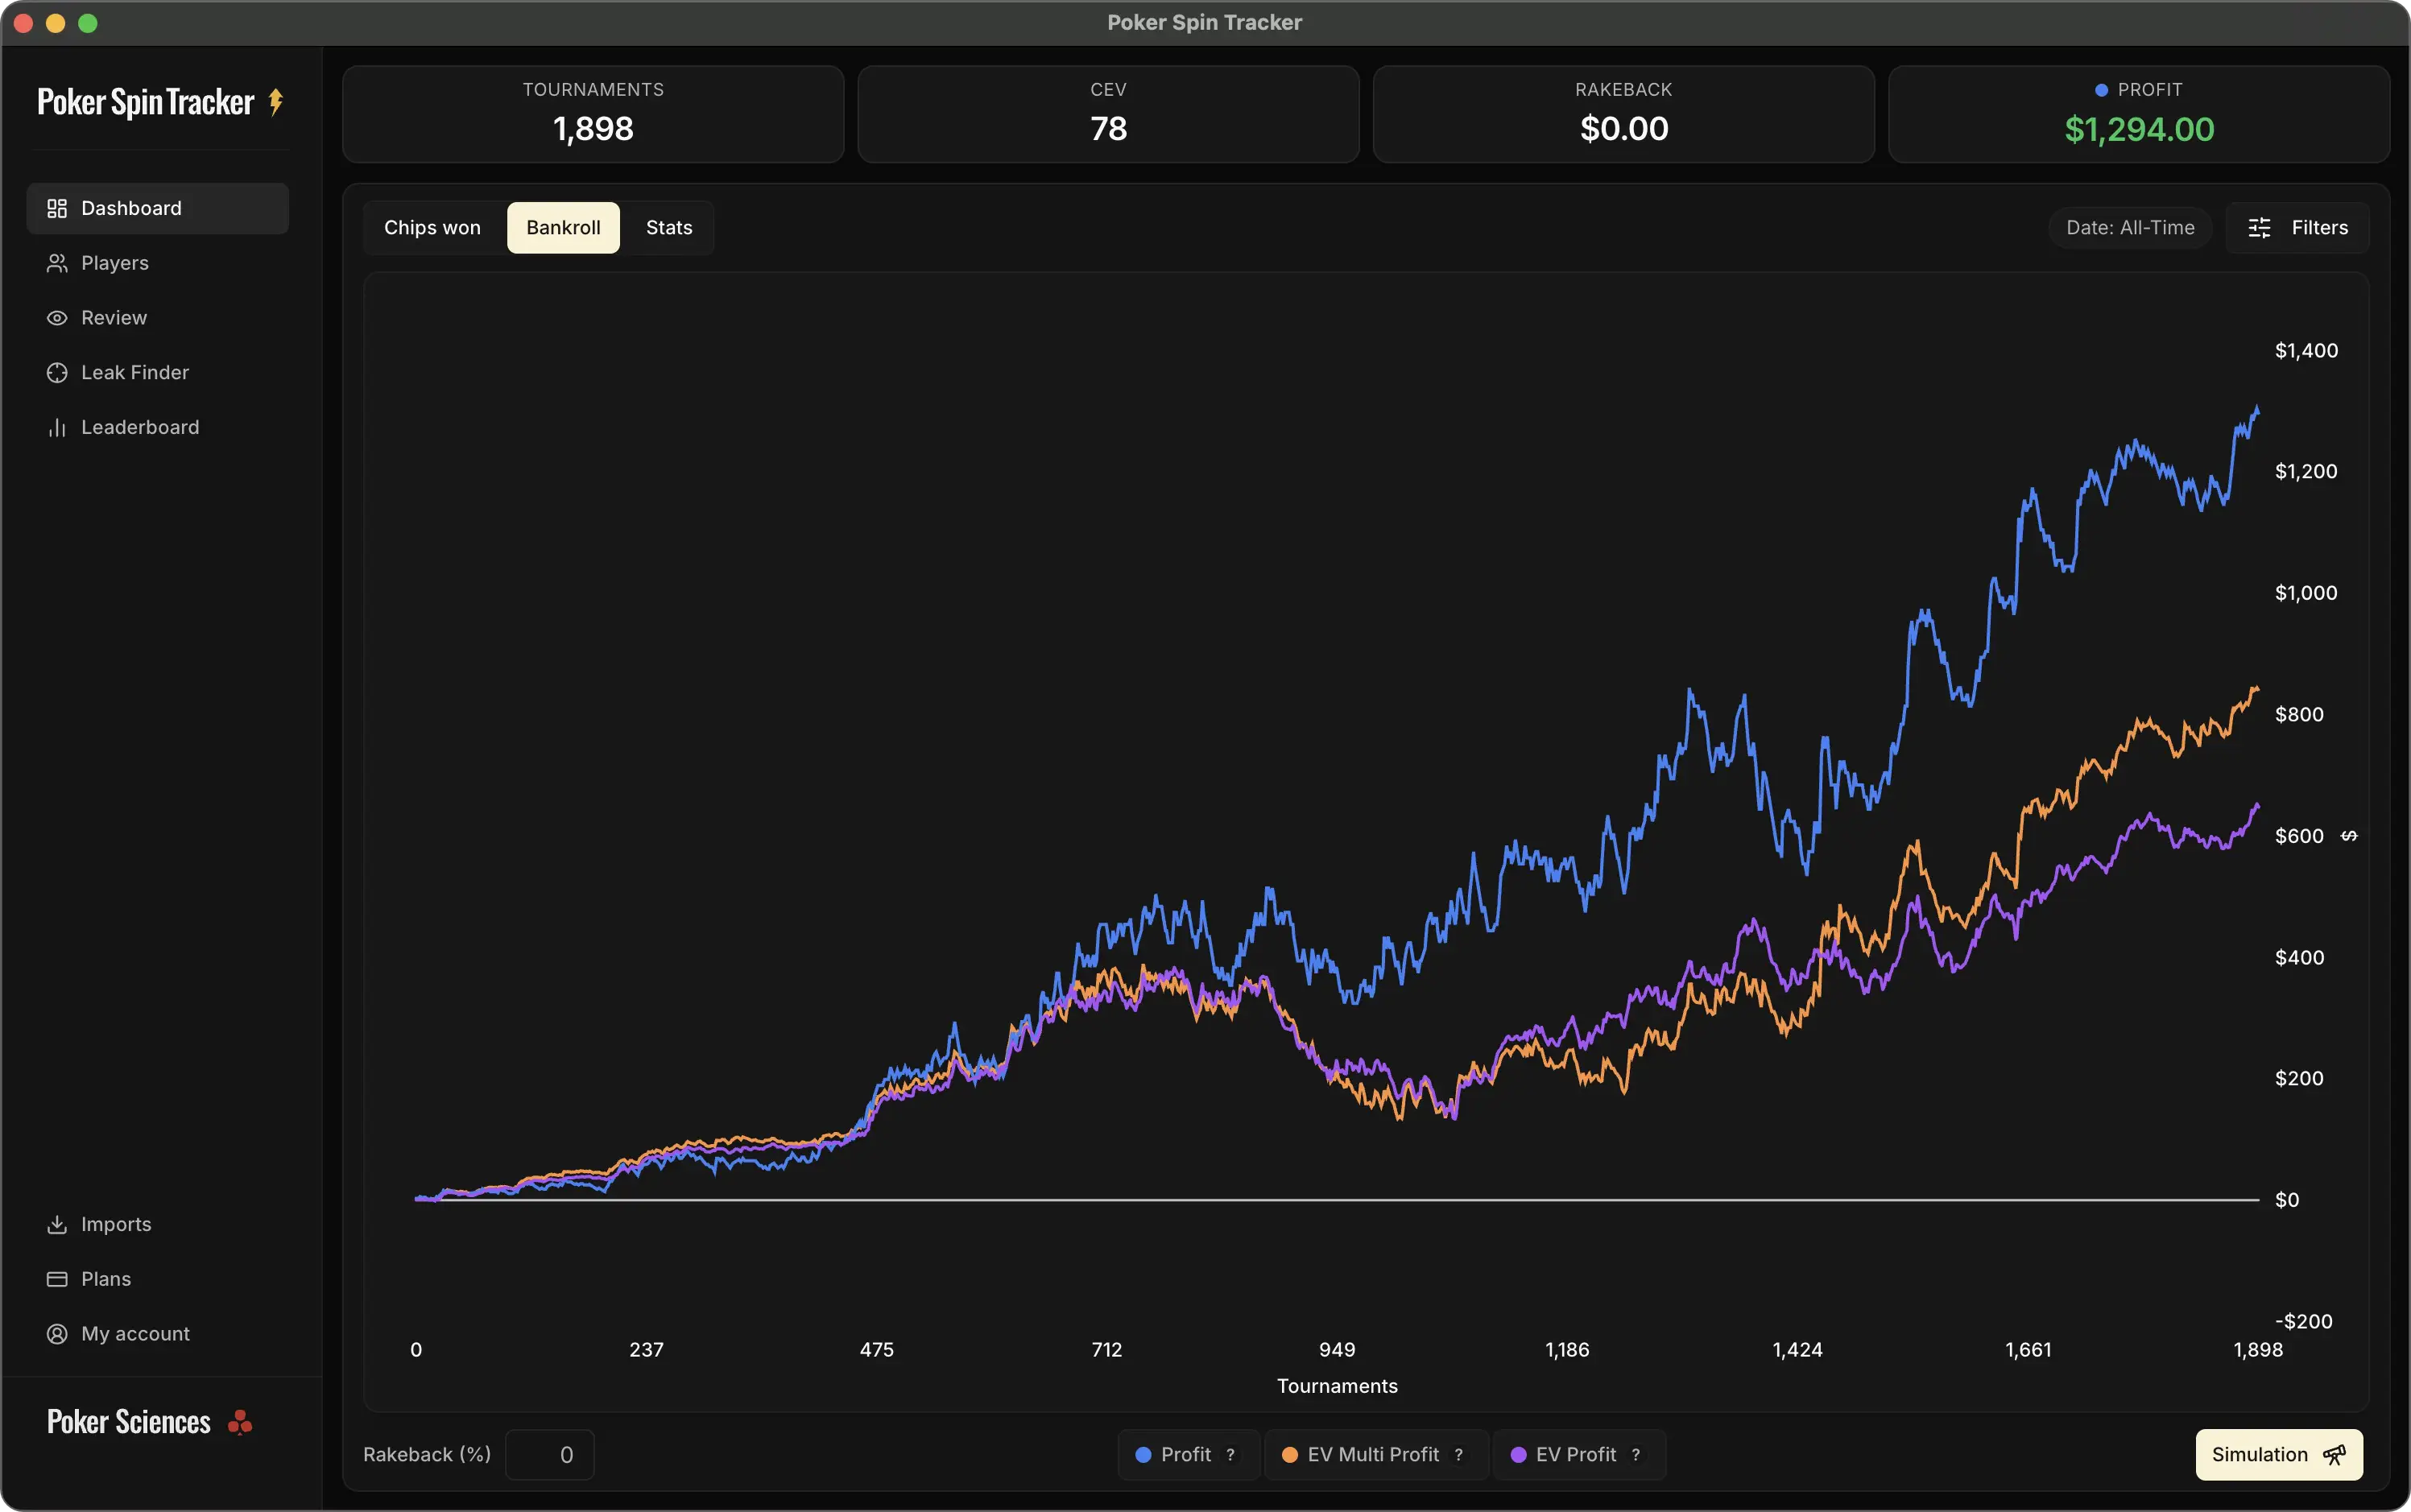Click the Plans card icon
This screenshot has width=2411, height=1512.
(x=57, y=1280)
